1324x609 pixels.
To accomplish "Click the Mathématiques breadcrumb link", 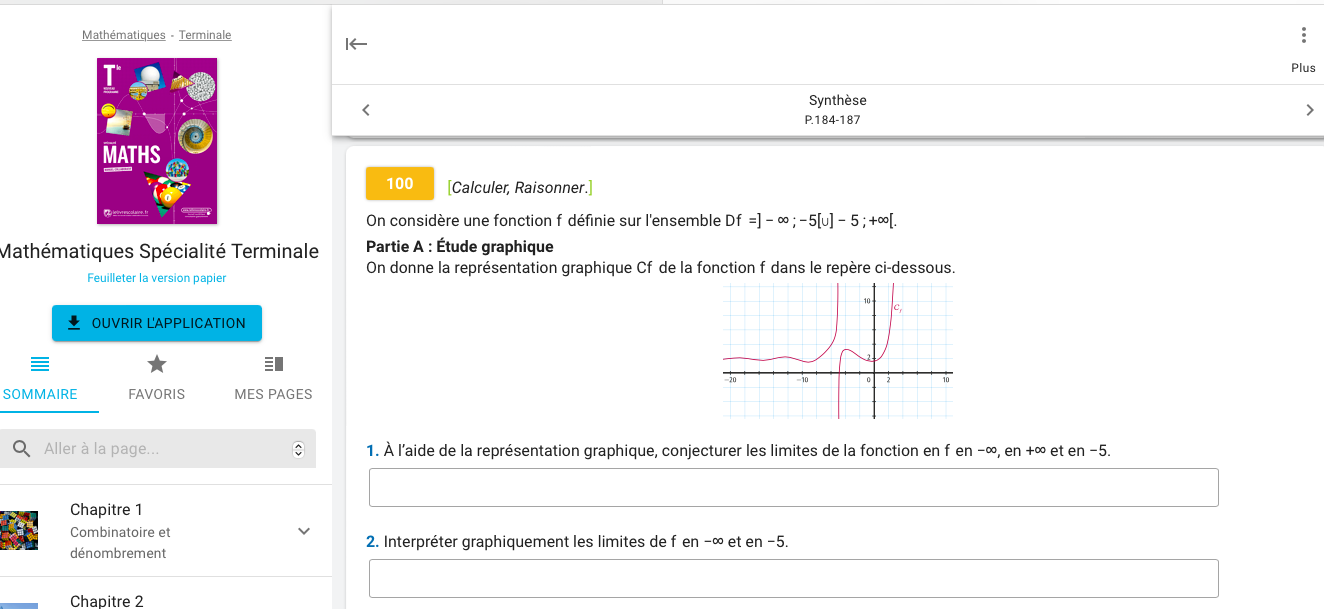I will (124, 35).
